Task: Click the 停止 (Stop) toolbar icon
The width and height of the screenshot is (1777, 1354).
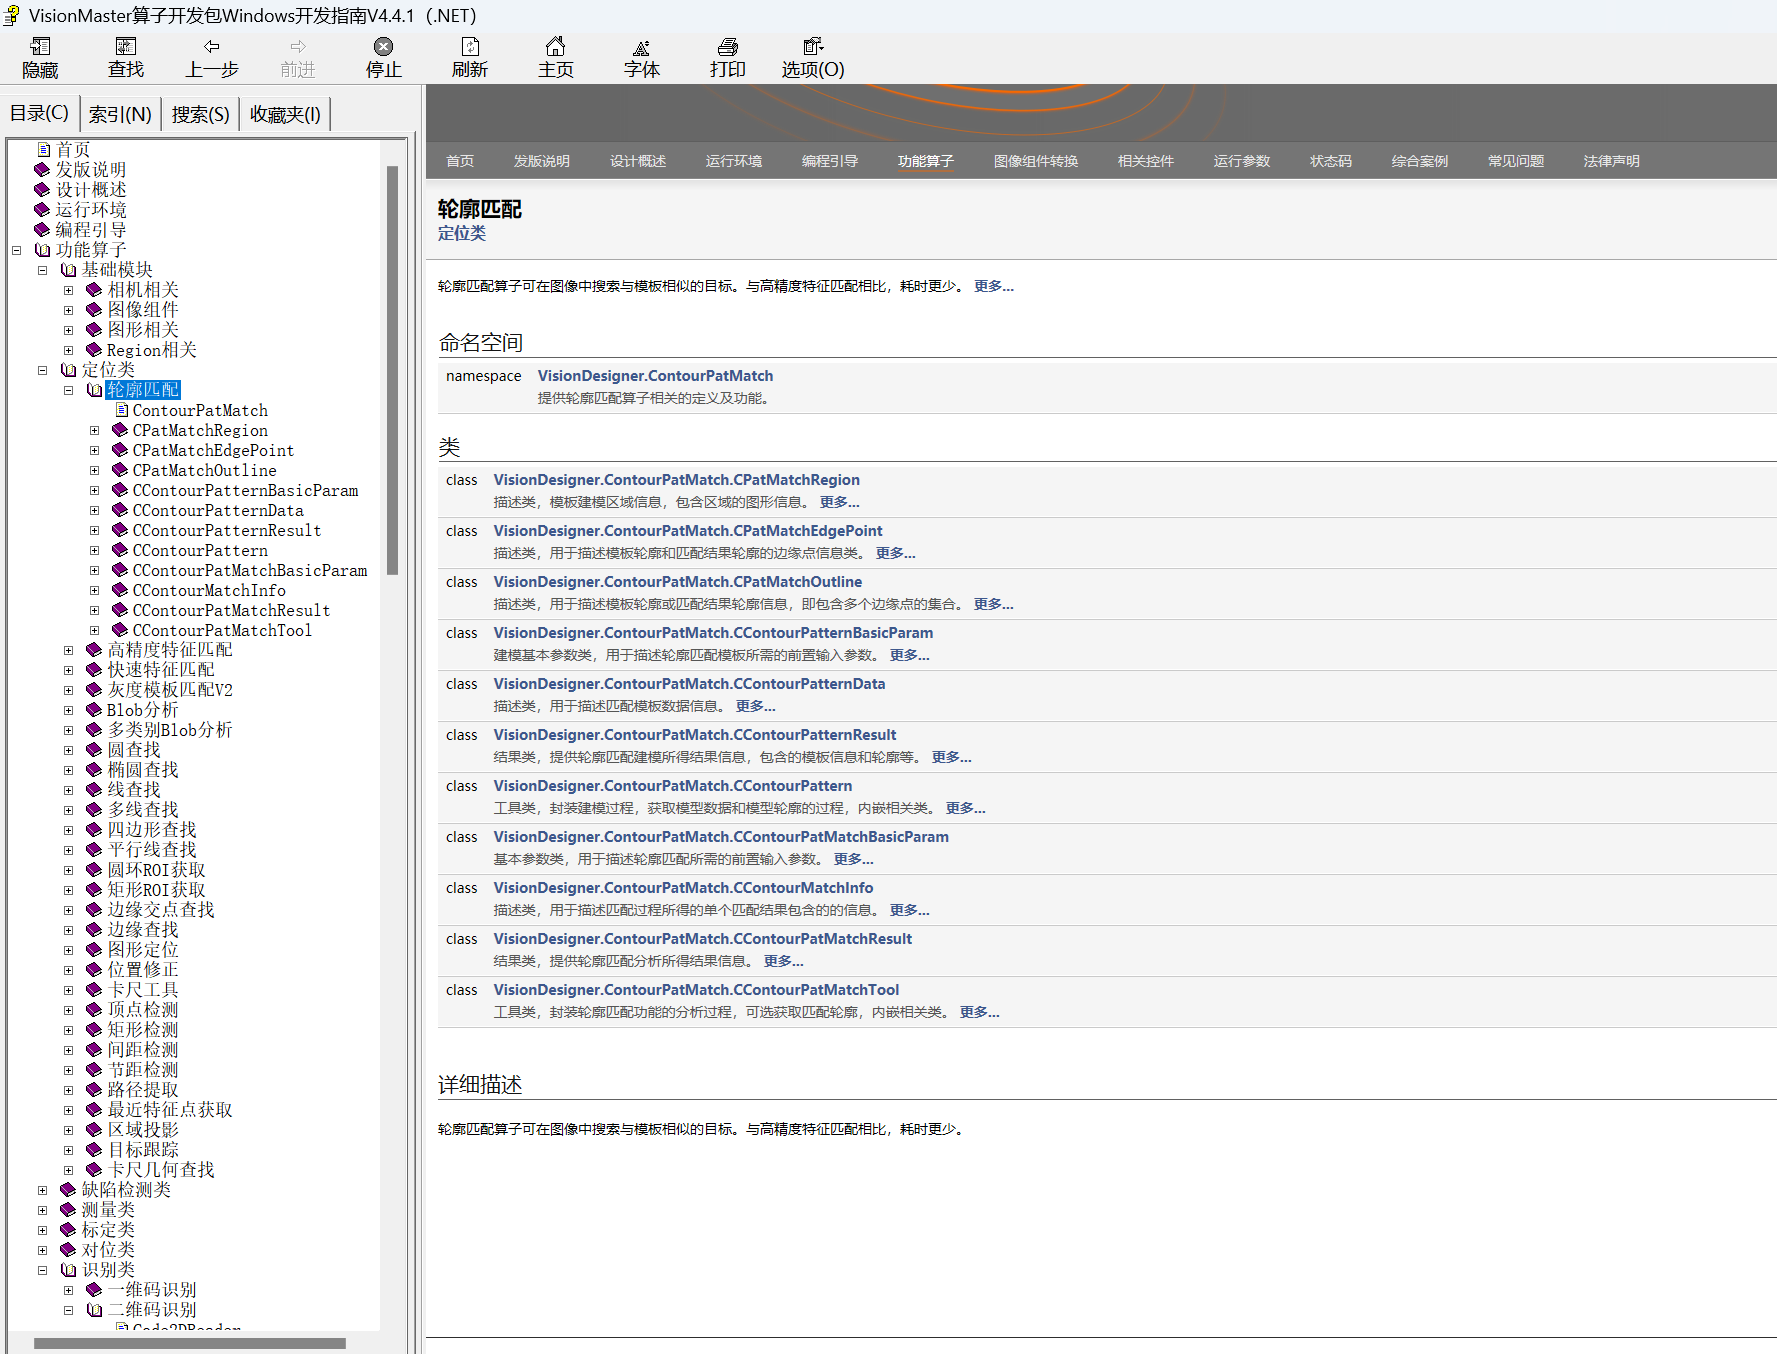Action: click(x=384, y=47)
